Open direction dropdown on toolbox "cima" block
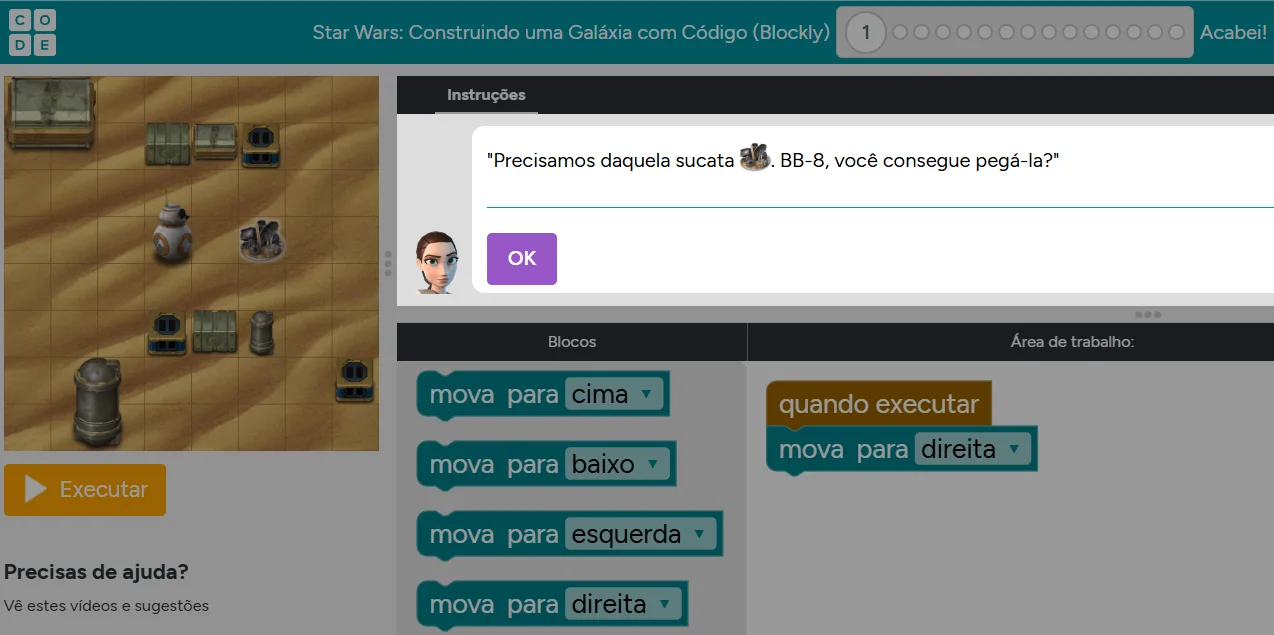This screenshot has height=635, width=1274. [613, 394]
